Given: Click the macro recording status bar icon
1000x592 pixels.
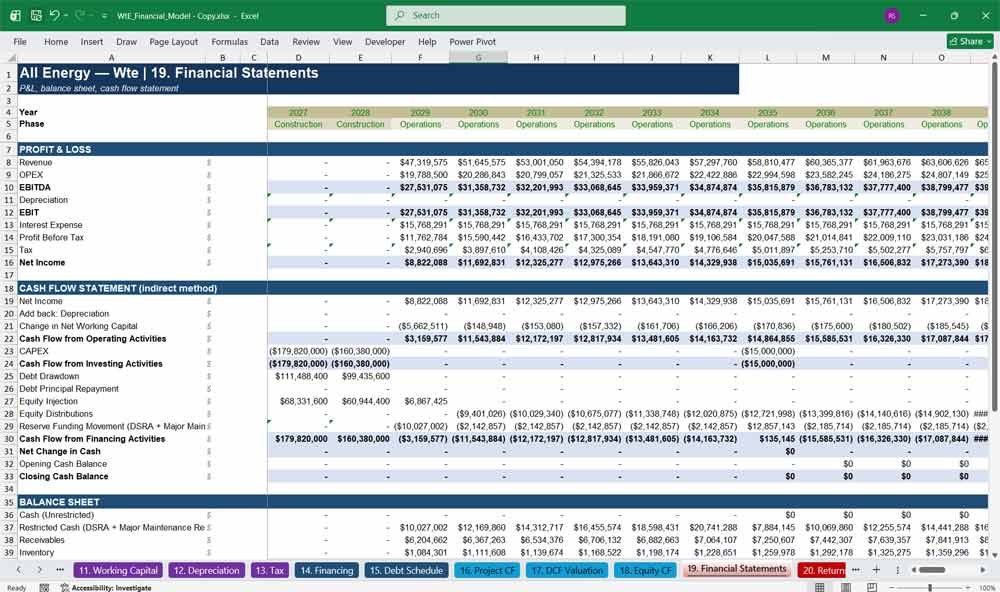Looking at the screenshot, I should click(x=44, y=588).
